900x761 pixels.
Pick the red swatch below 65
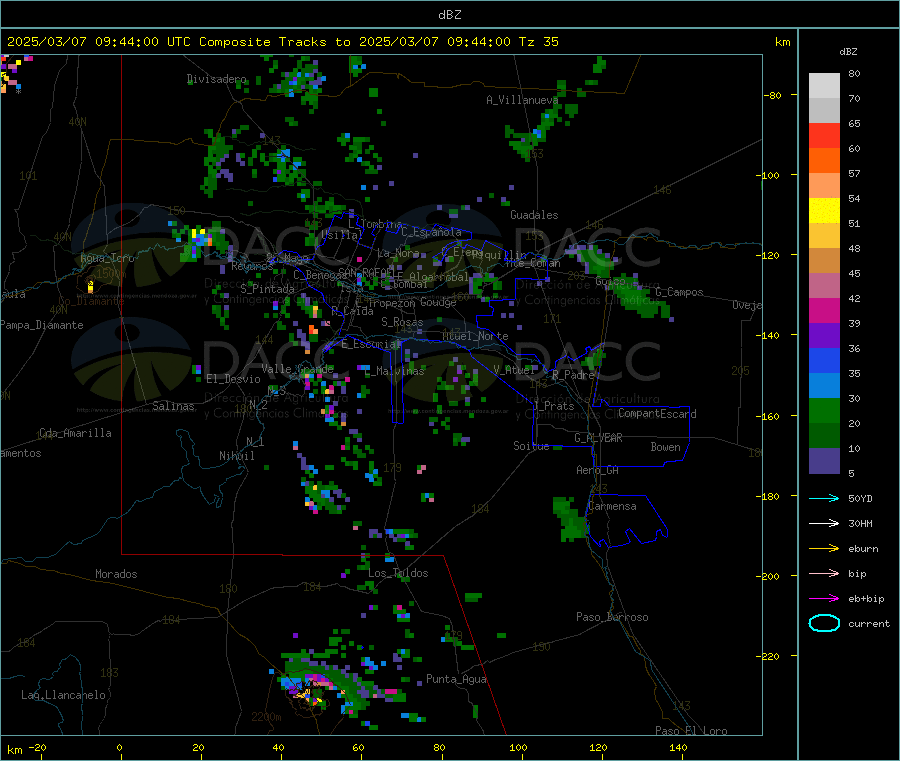coord(824,135)
